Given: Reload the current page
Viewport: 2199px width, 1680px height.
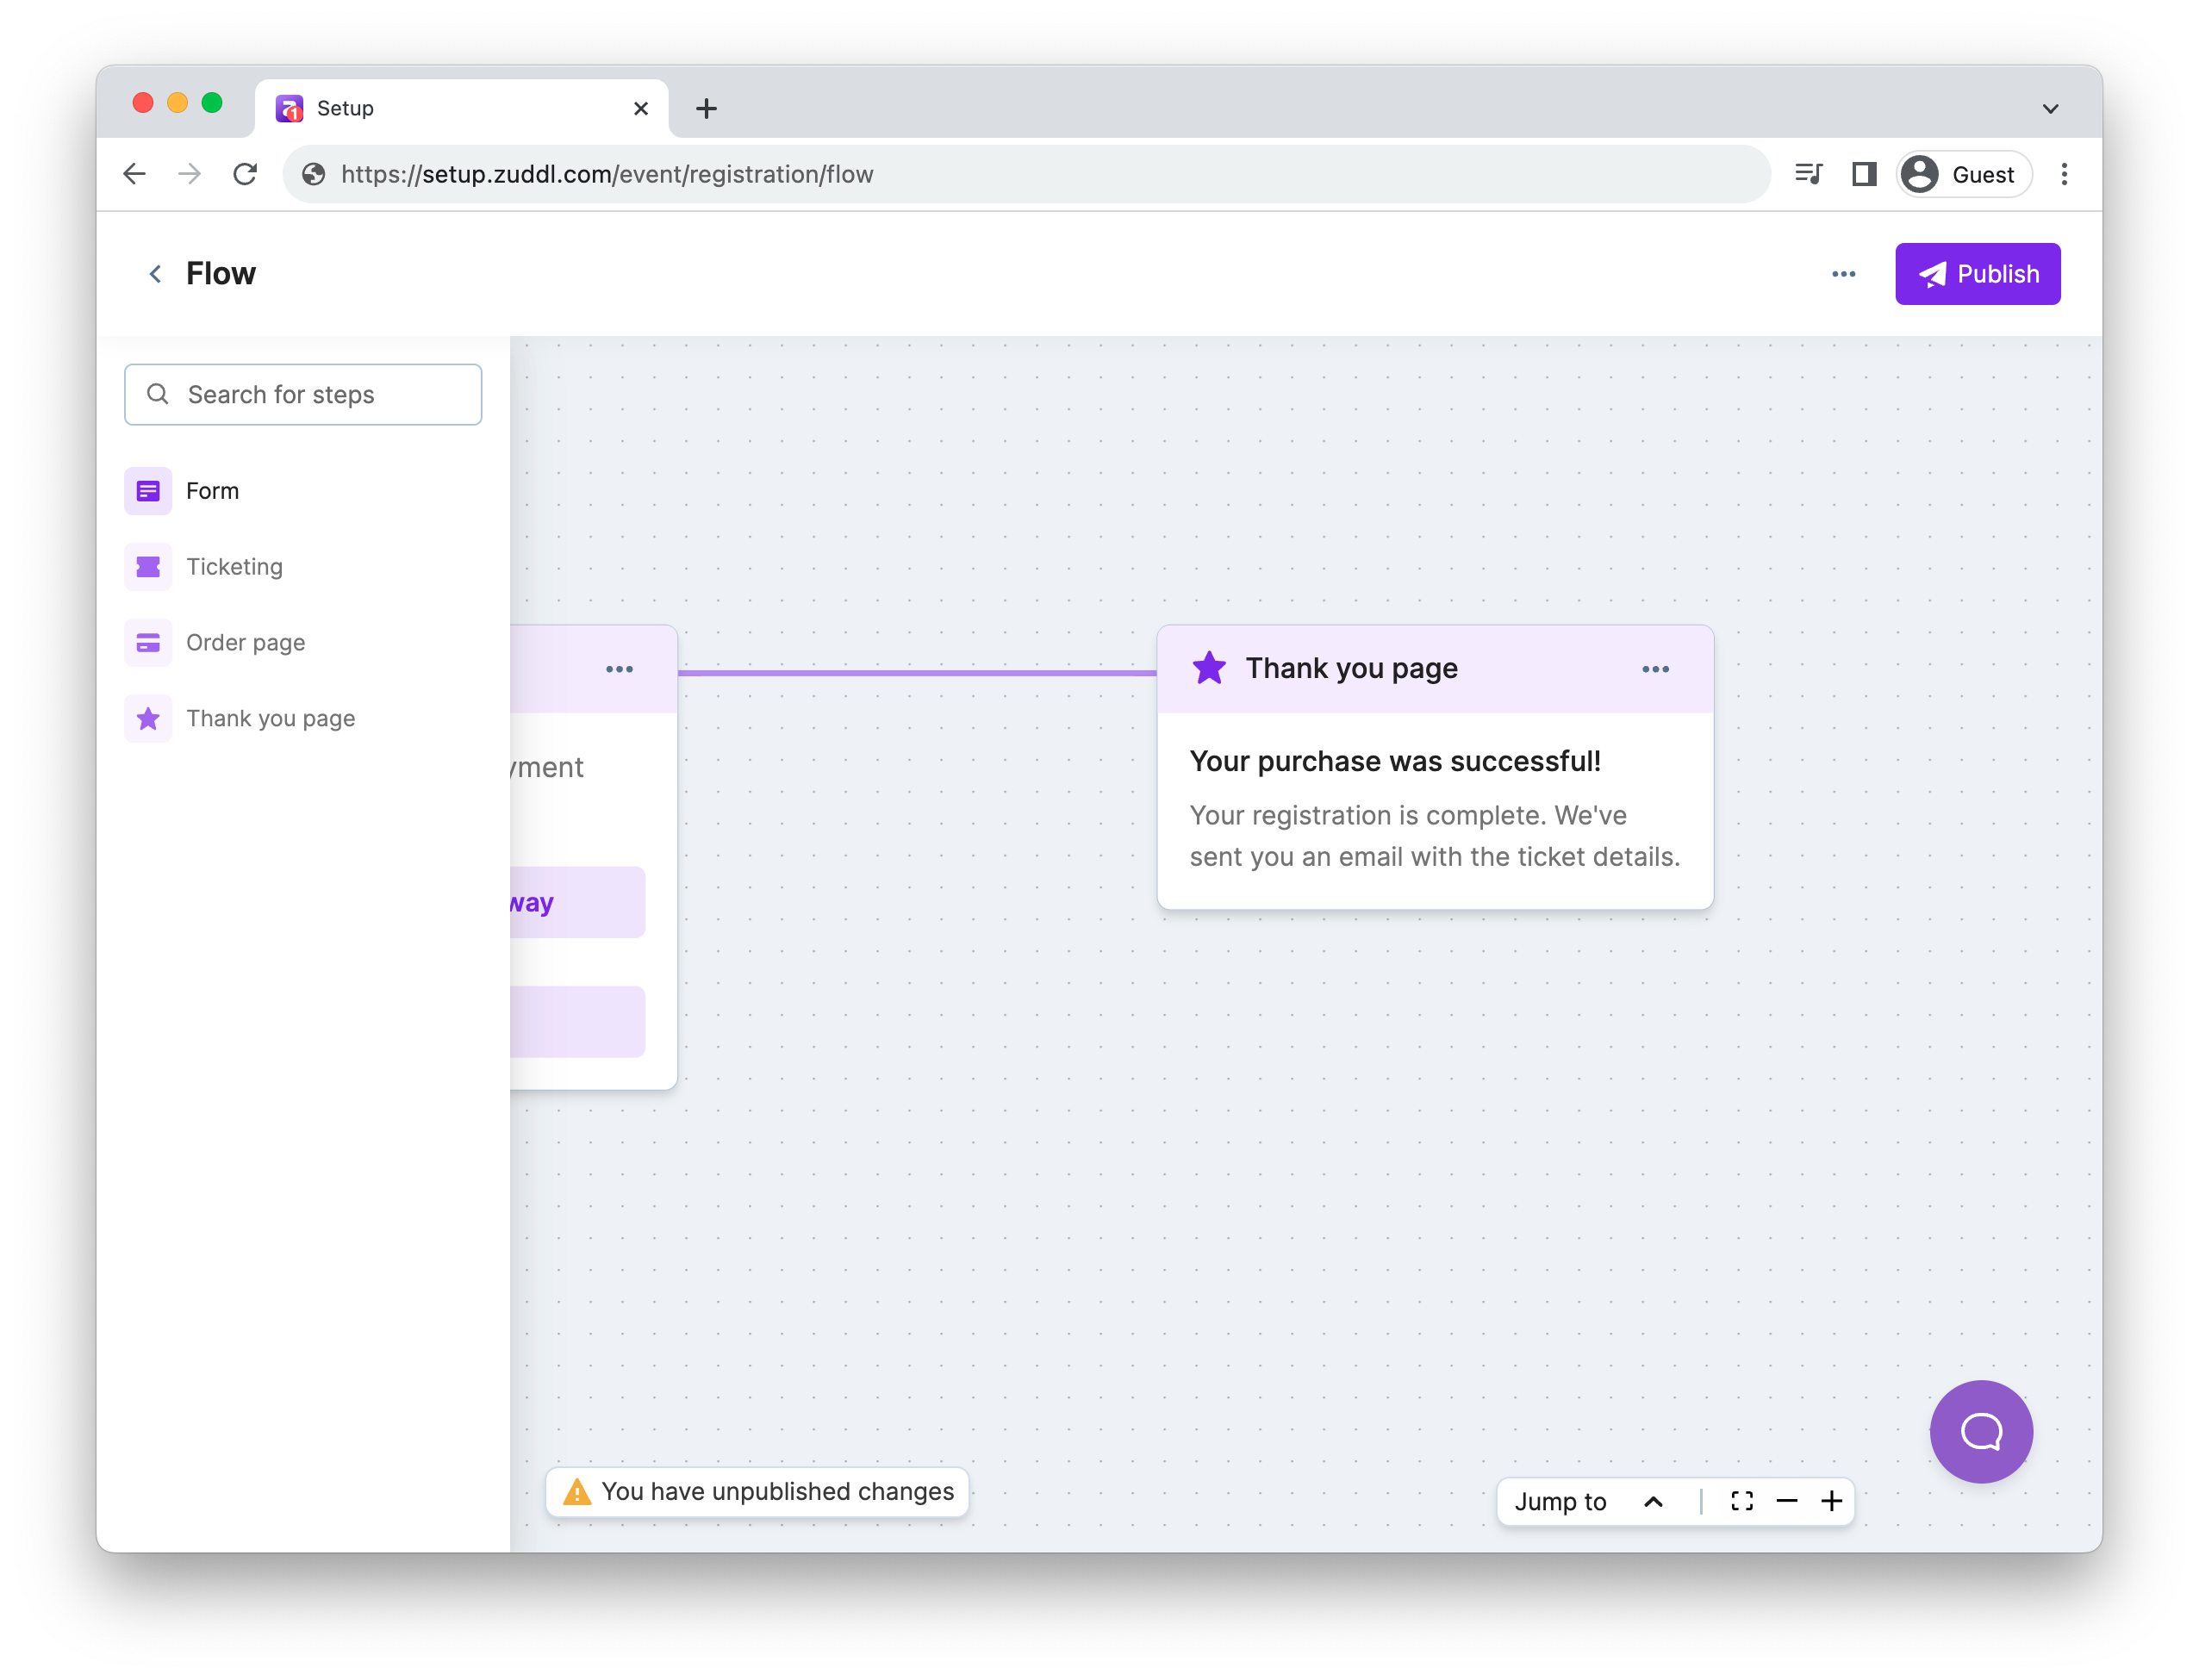Looking at the screenshot, I should (x=245, y=174).
